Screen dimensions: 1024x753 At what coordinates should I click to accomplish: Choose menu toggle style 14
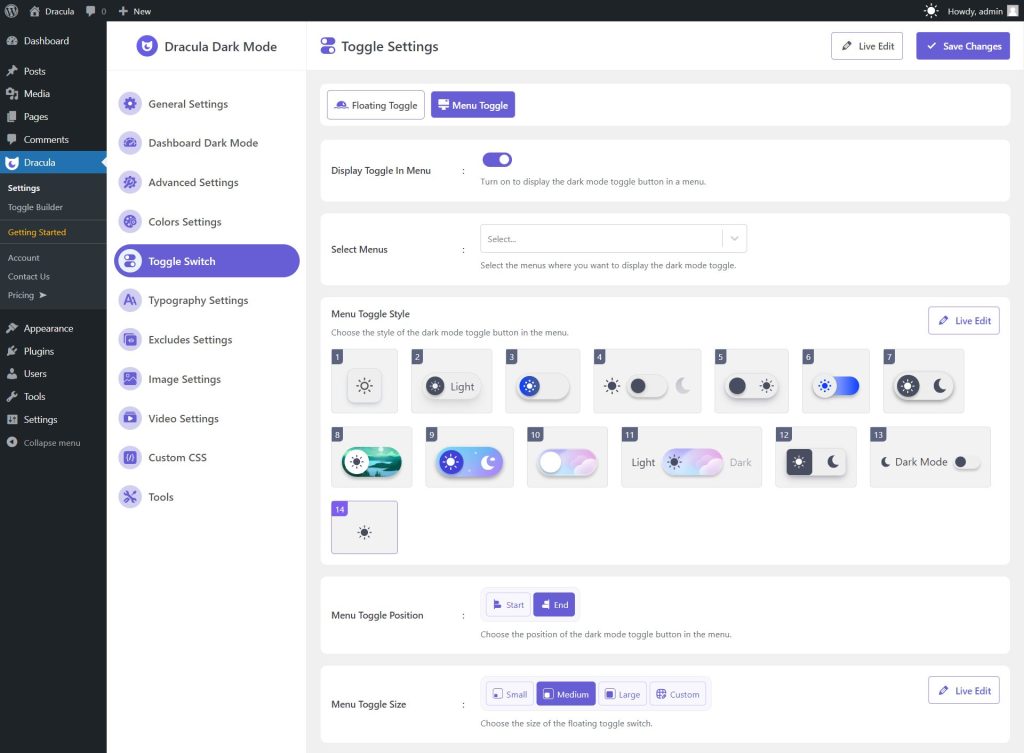pyautogui.click(x=364, y=528)
